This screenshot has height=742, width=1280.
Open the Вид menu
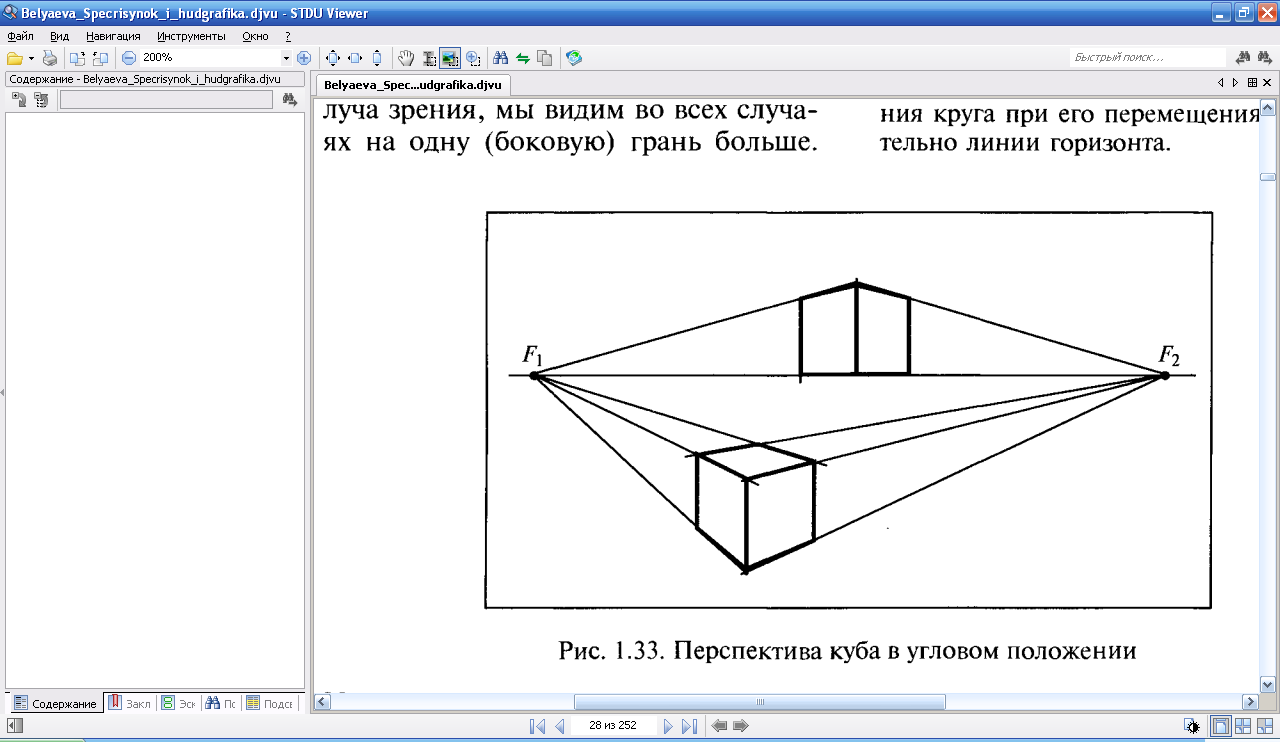pos(59,36)
